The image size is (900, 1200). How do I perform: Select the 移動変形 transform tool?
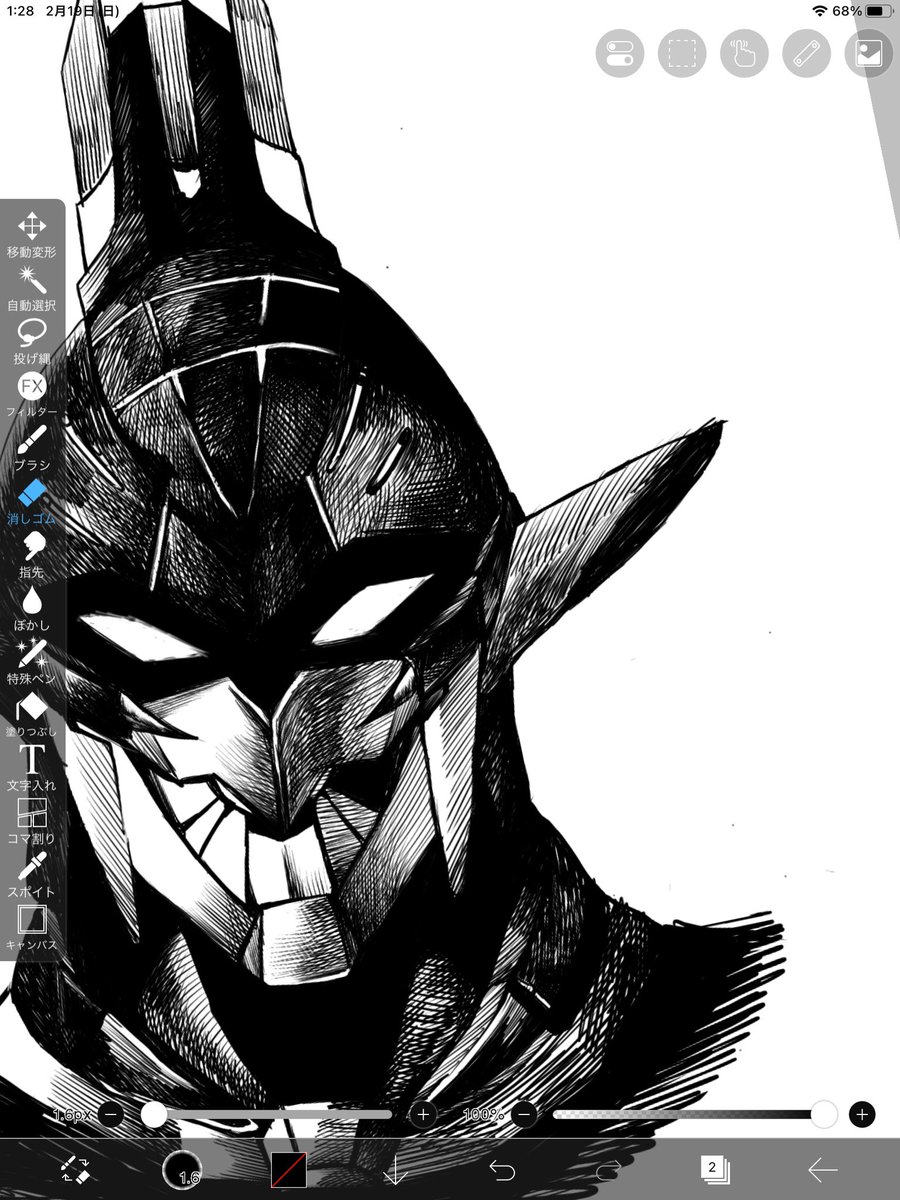coord(32,234)
